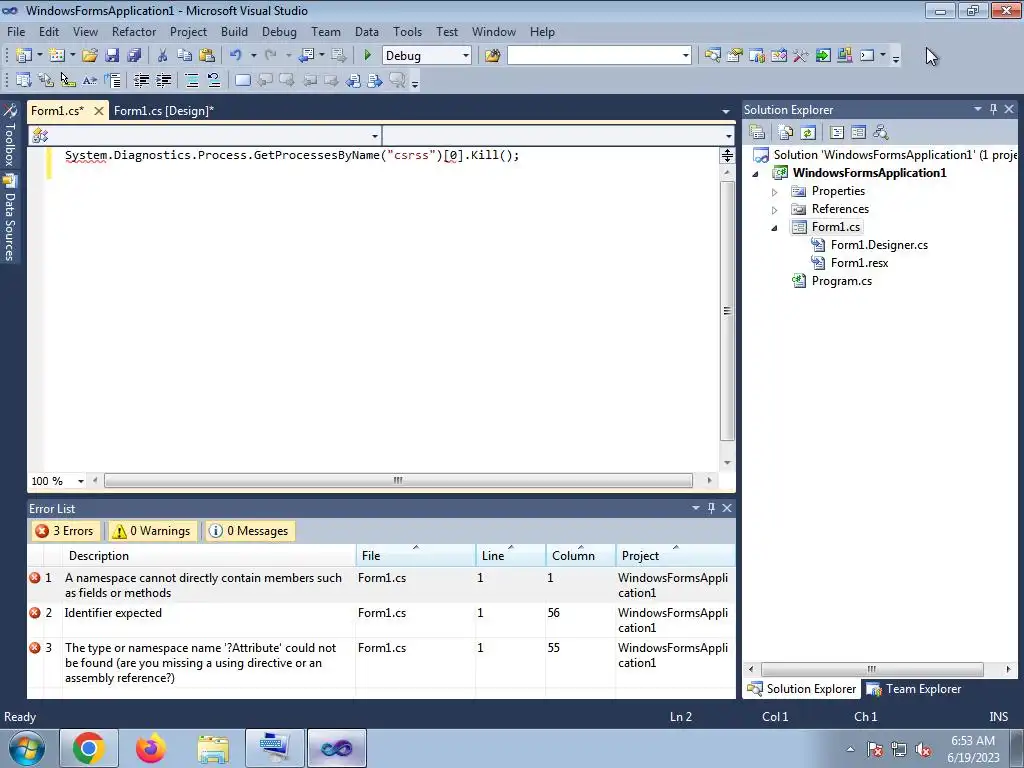Click the Paste clipboard icon
Screen dimensions: 1024x768
[207, 56]
